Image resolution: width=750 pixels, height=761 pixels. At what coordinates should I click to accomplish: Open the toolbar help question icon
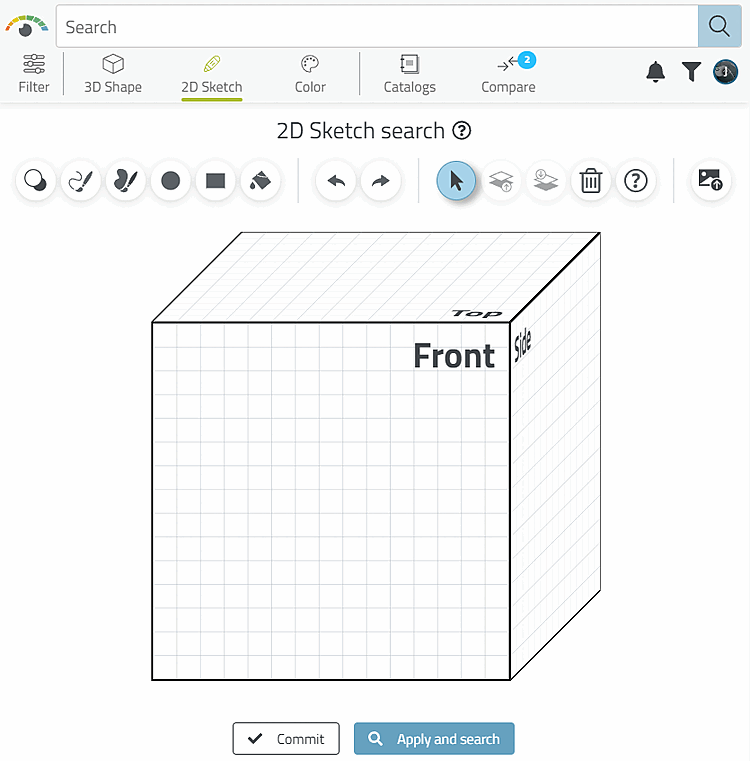click(x=635, y=181)
